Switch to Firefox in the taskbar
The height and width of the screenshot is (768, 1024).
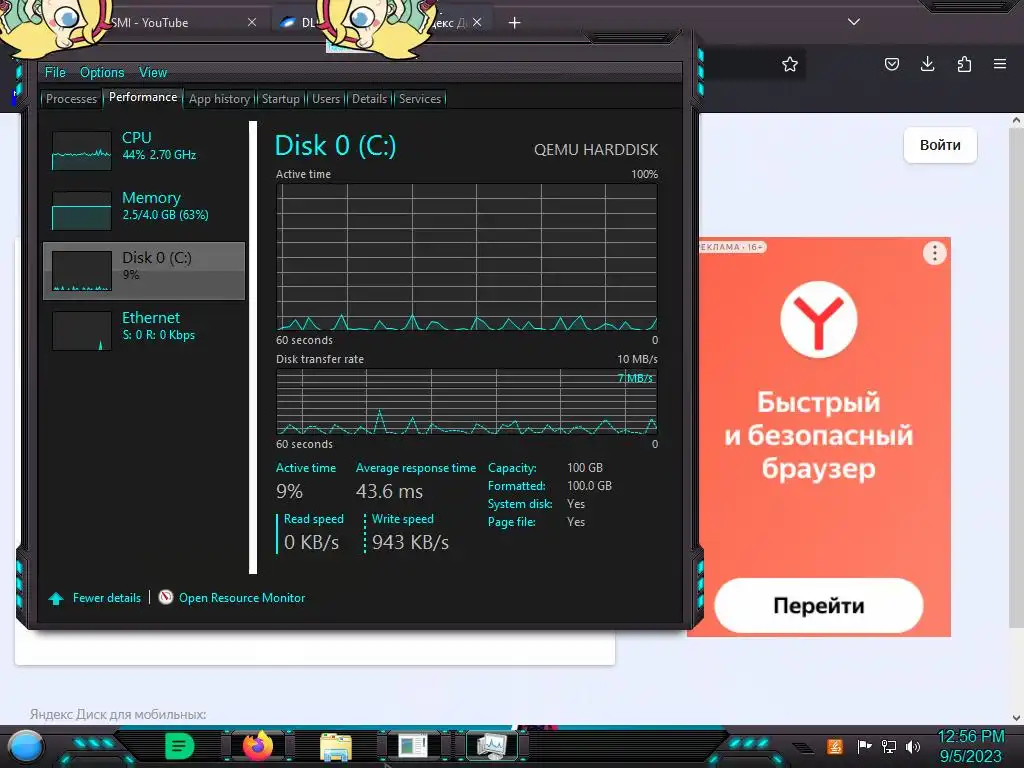258,746
